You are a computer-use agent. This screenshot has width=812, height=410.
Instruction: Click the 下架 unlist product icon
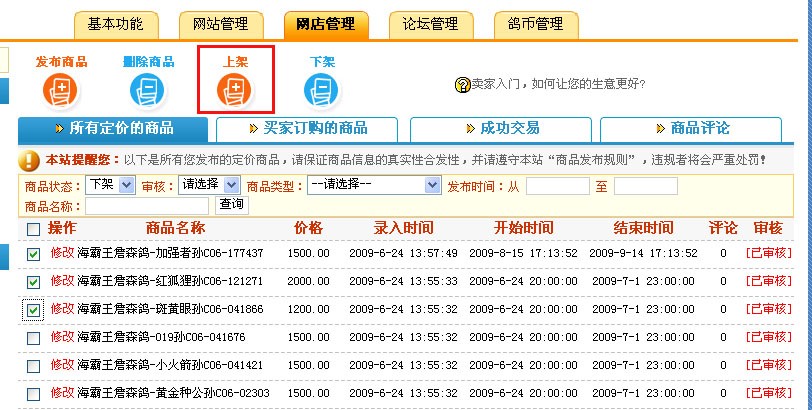(x=322, y=92)
